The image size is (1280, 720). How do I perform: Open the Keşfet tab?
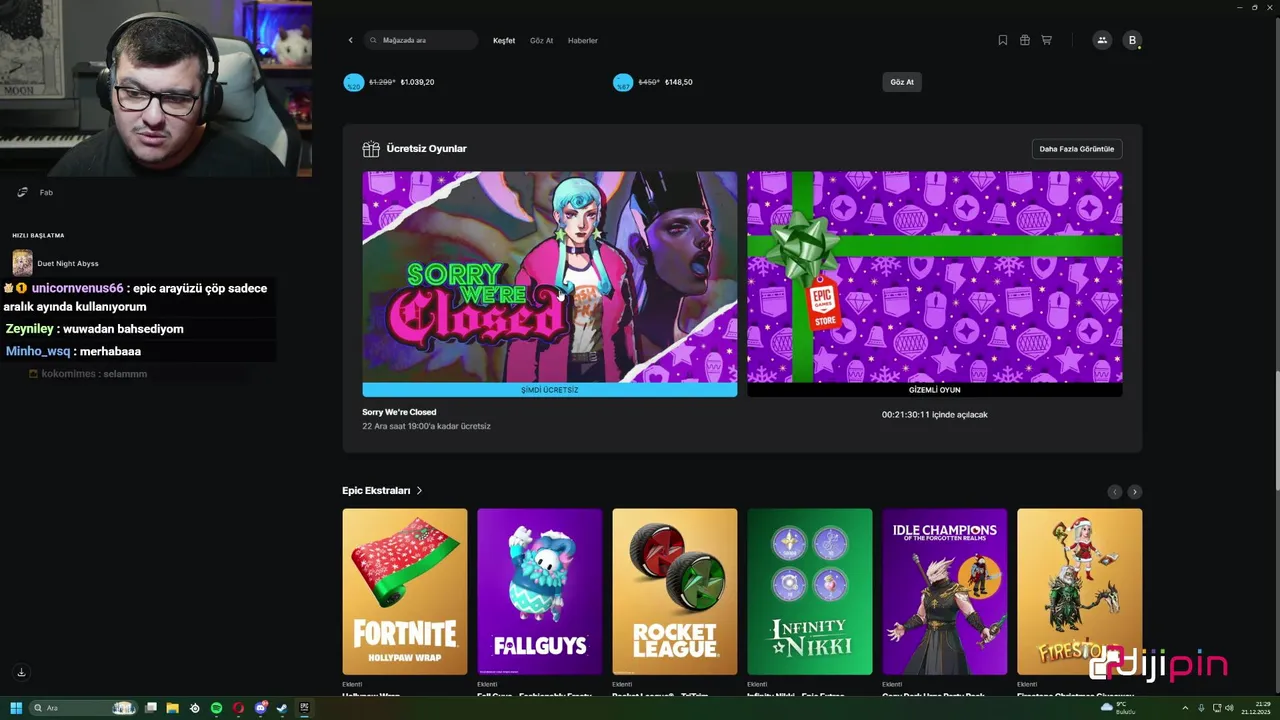504,40
